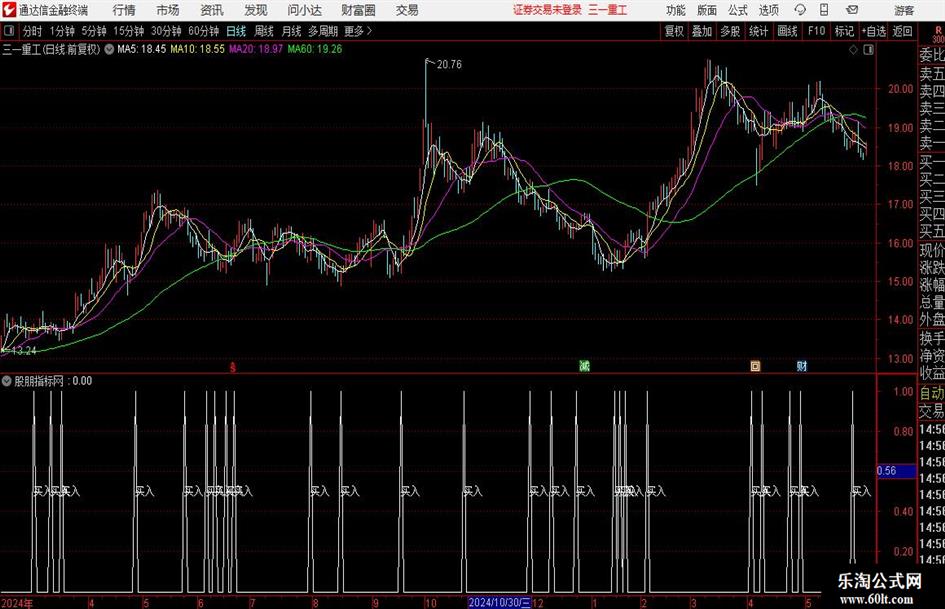Click the 叠加 overlay button
The image size is (945, 609).
pos(702,31)
